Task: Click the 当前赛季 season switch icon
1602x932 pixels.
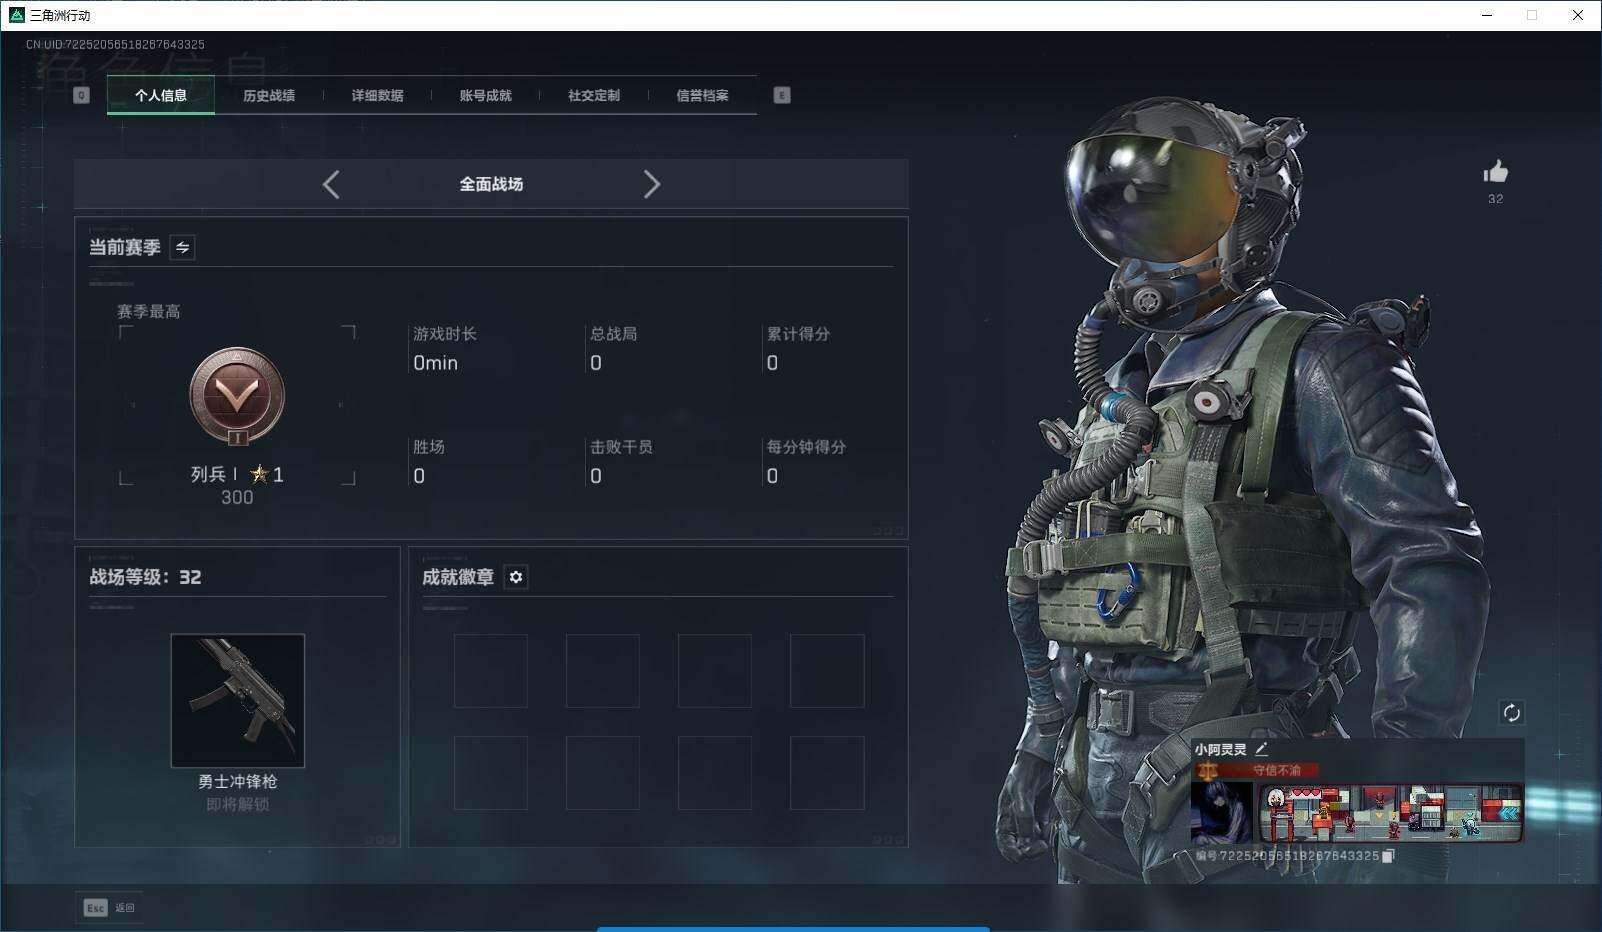Action: click(x=183, y=247)
